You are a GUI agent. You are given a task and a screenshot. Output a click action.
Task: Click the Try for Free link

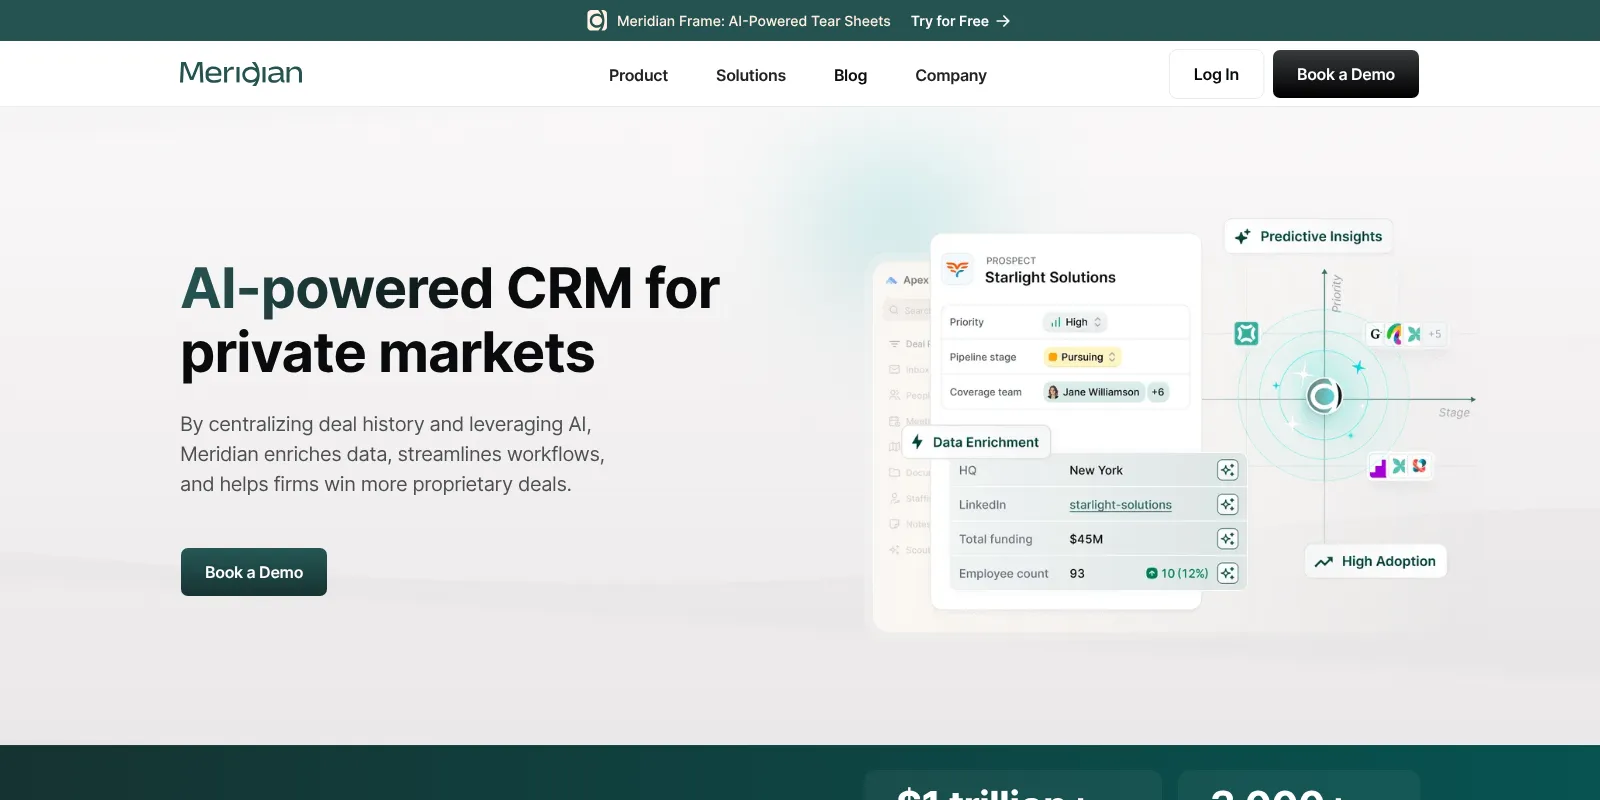(x=960, y=21)
